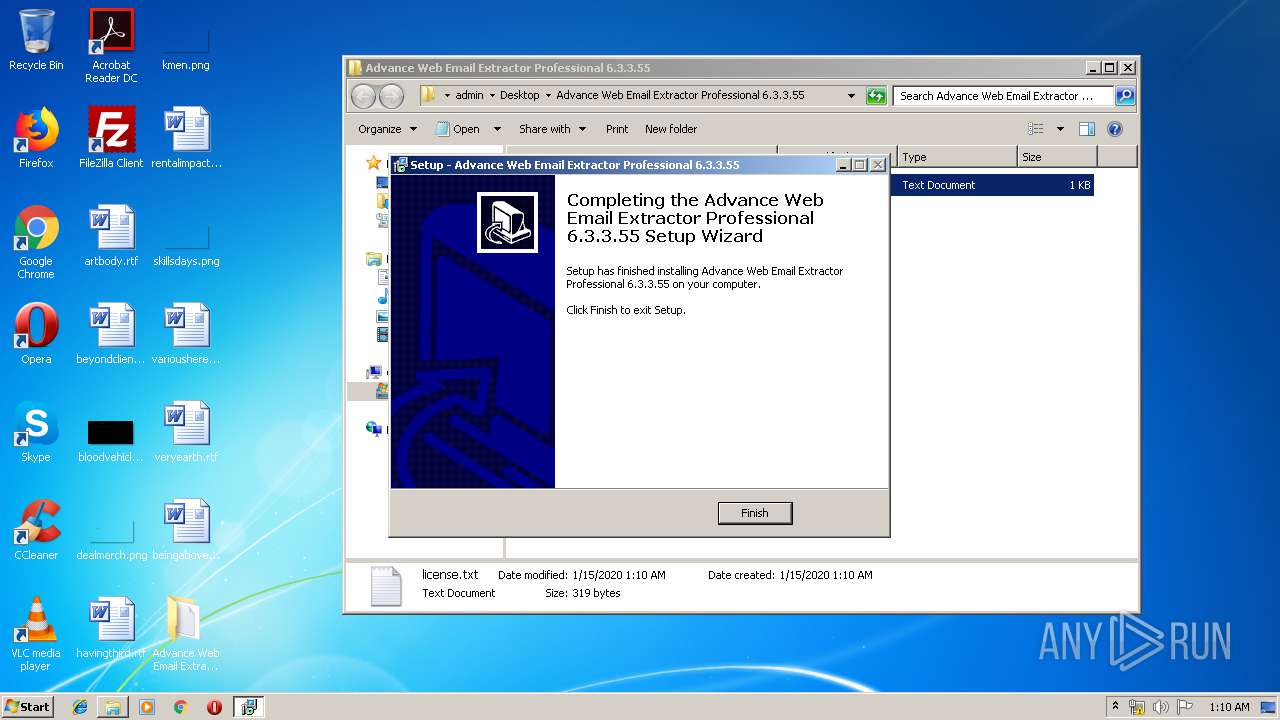
Task: Launch Google Chrome desktop shortcut
Action: tap(36, 242)
